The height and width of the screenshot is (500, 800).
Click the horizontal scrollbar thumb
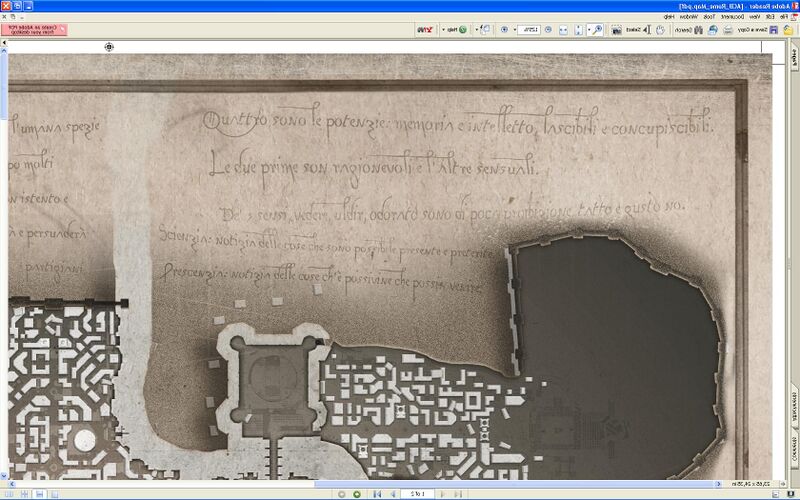click(514, 484)
